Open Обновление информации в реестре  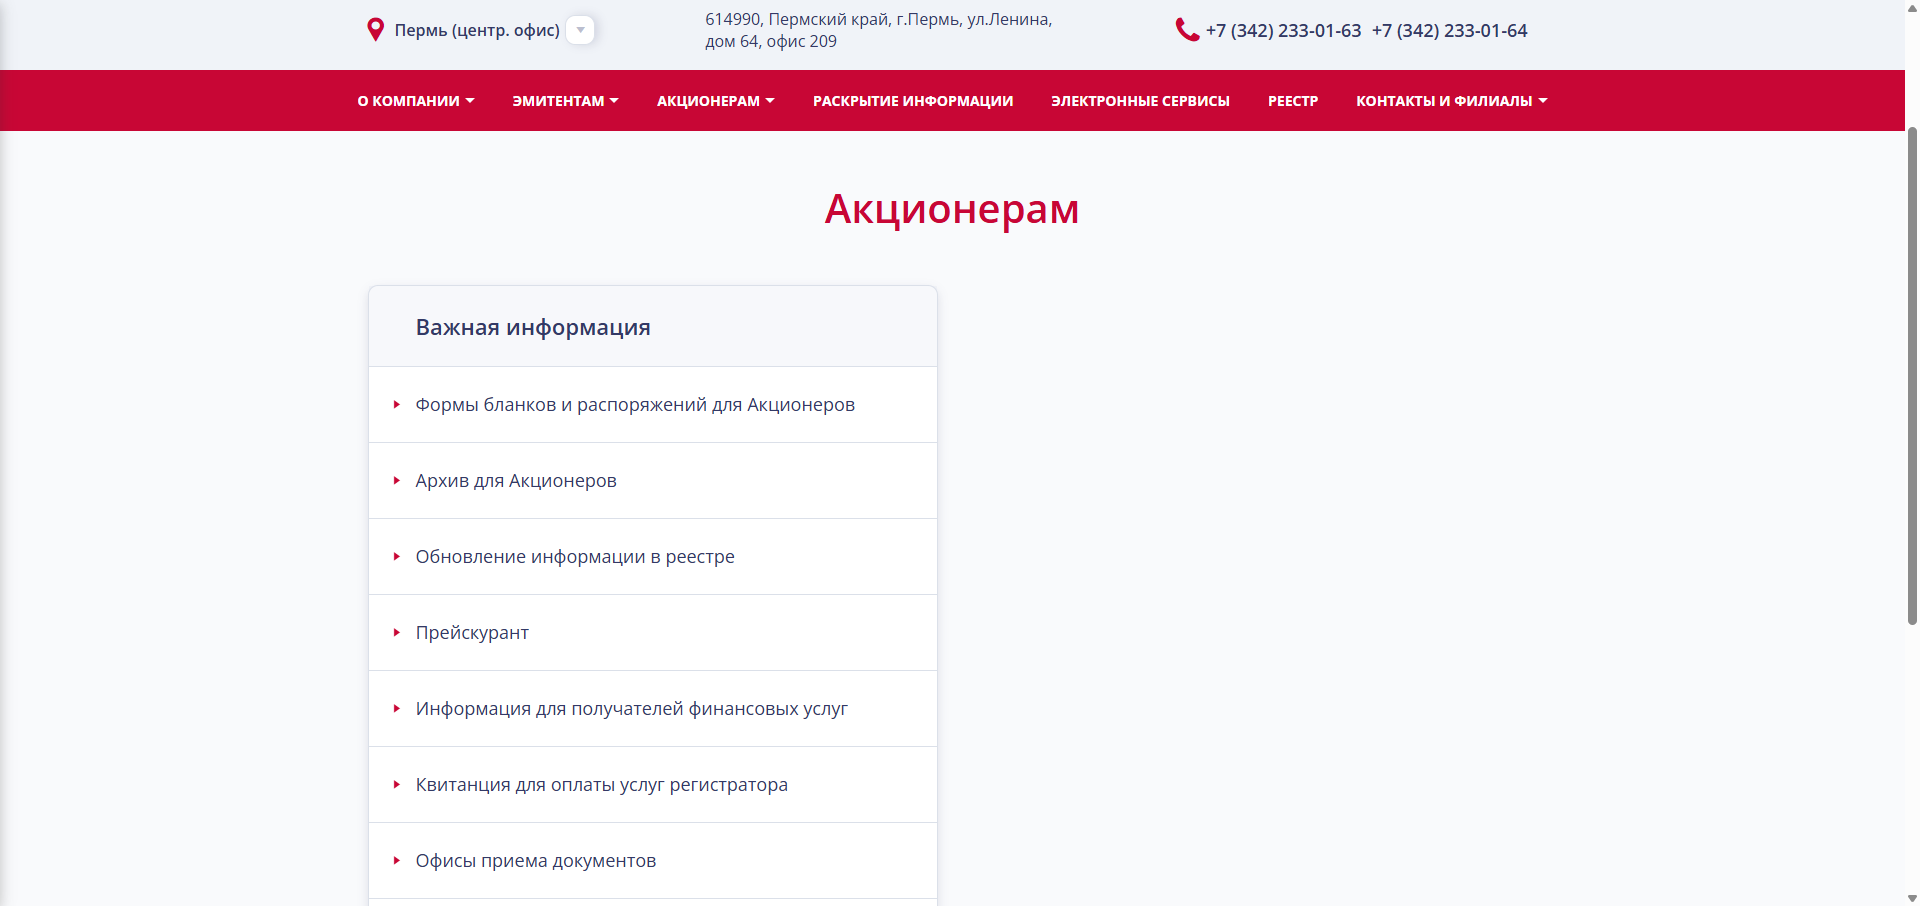(x=575, y=557)
